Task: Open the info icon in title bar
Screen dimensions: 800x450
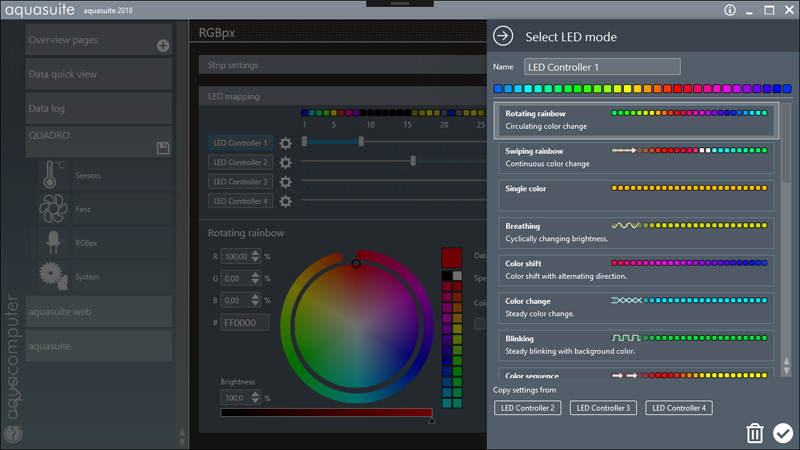Action: coord(730,10)
